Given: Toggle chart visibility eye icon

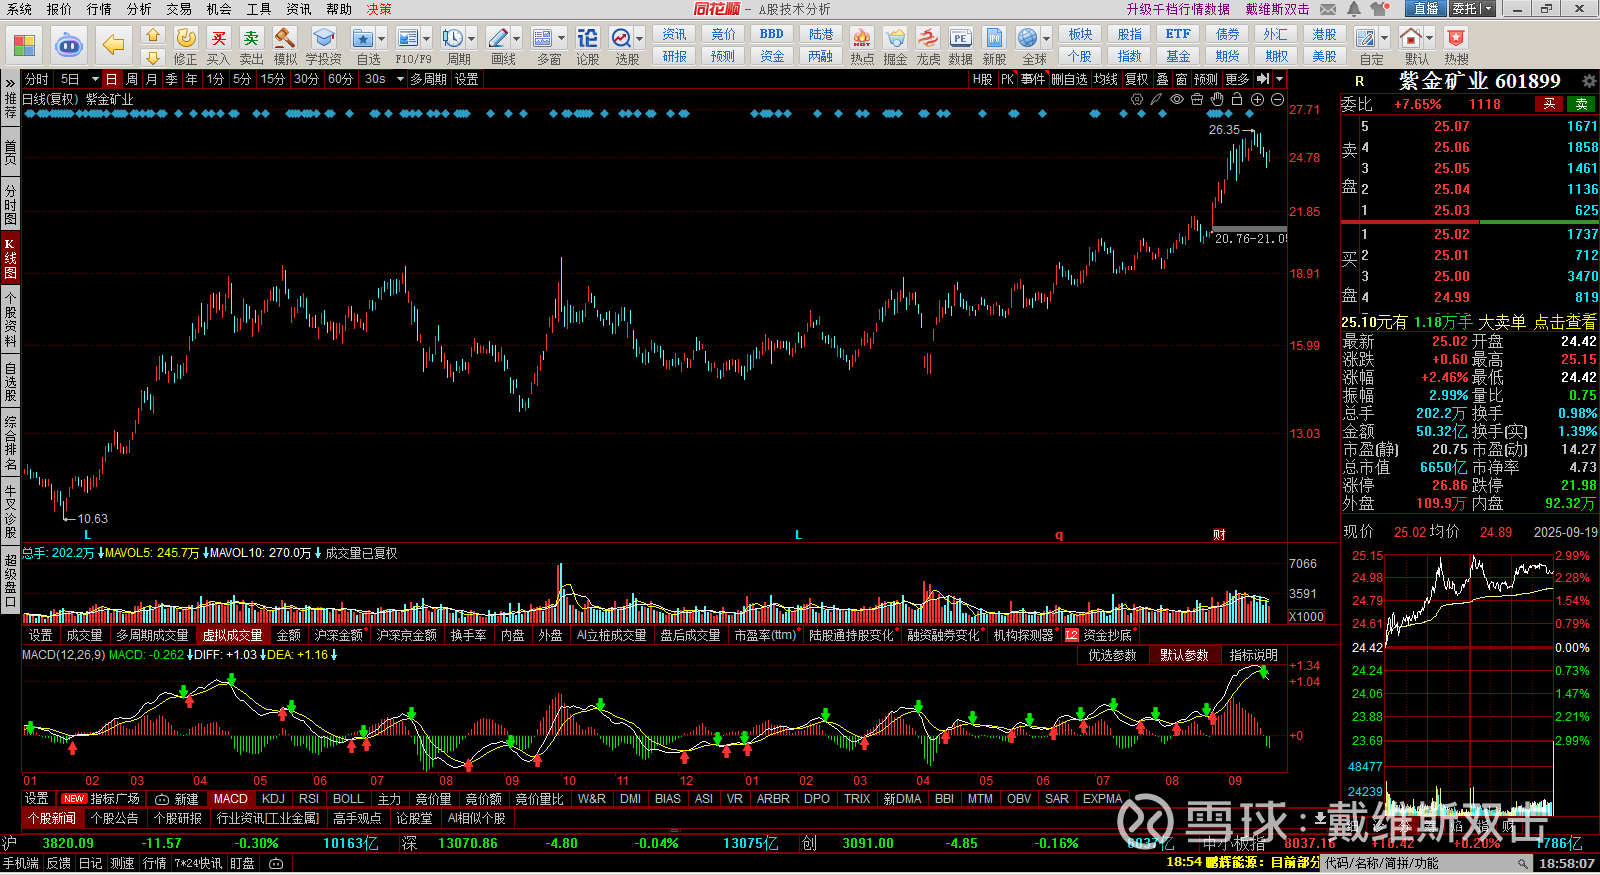Looking at the screenshot, I should pyautogui.click(x=1177, y=99).
